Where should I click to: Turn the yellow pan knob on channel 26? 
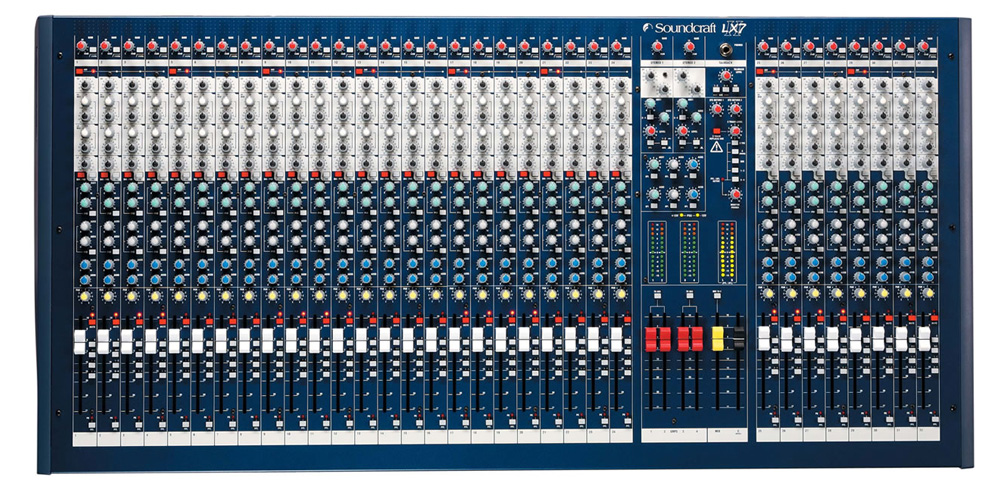pyautogui.click(x=791, y=293)
